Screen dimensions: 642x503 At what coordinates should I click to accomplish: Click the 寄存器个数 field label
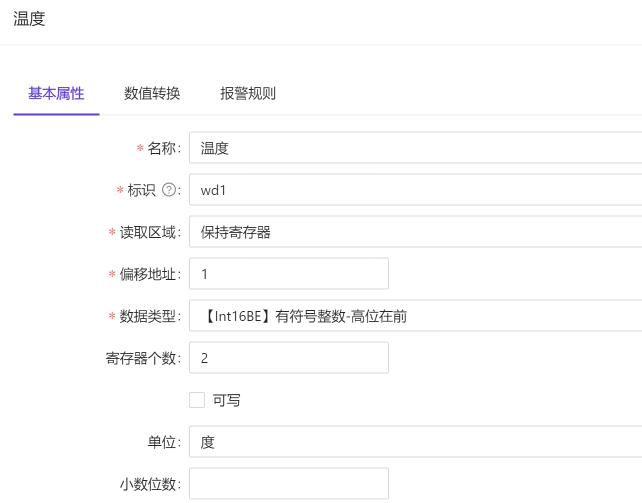[141, 358]
